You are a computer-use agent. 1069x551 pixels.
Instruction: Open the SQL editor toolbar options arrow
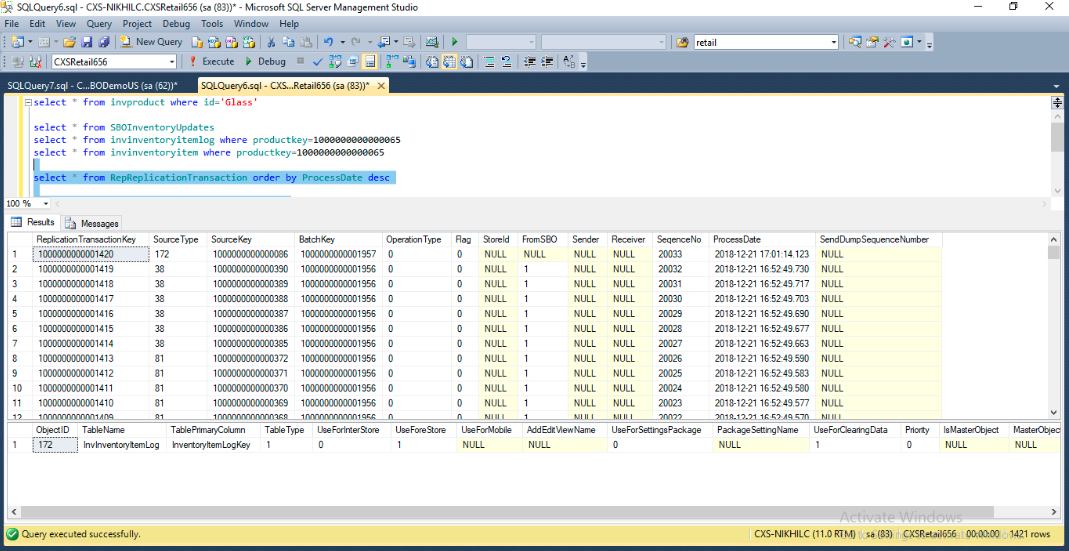[583, 64]
